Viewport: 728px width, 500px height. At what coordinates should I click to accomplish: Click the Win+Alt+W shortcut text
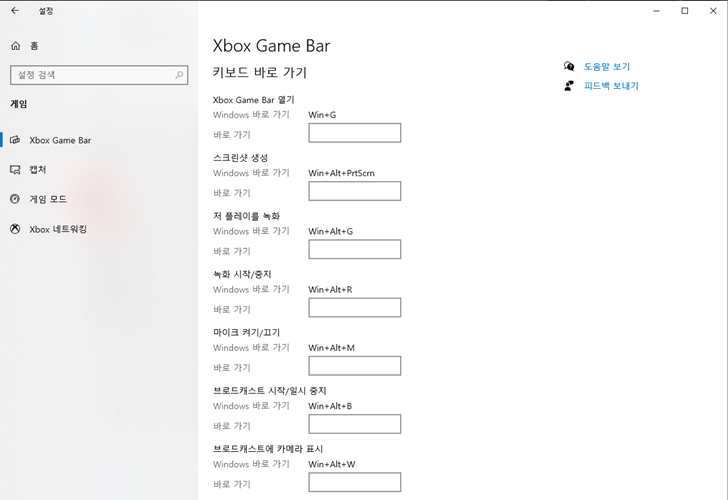(x=332, y=464)
